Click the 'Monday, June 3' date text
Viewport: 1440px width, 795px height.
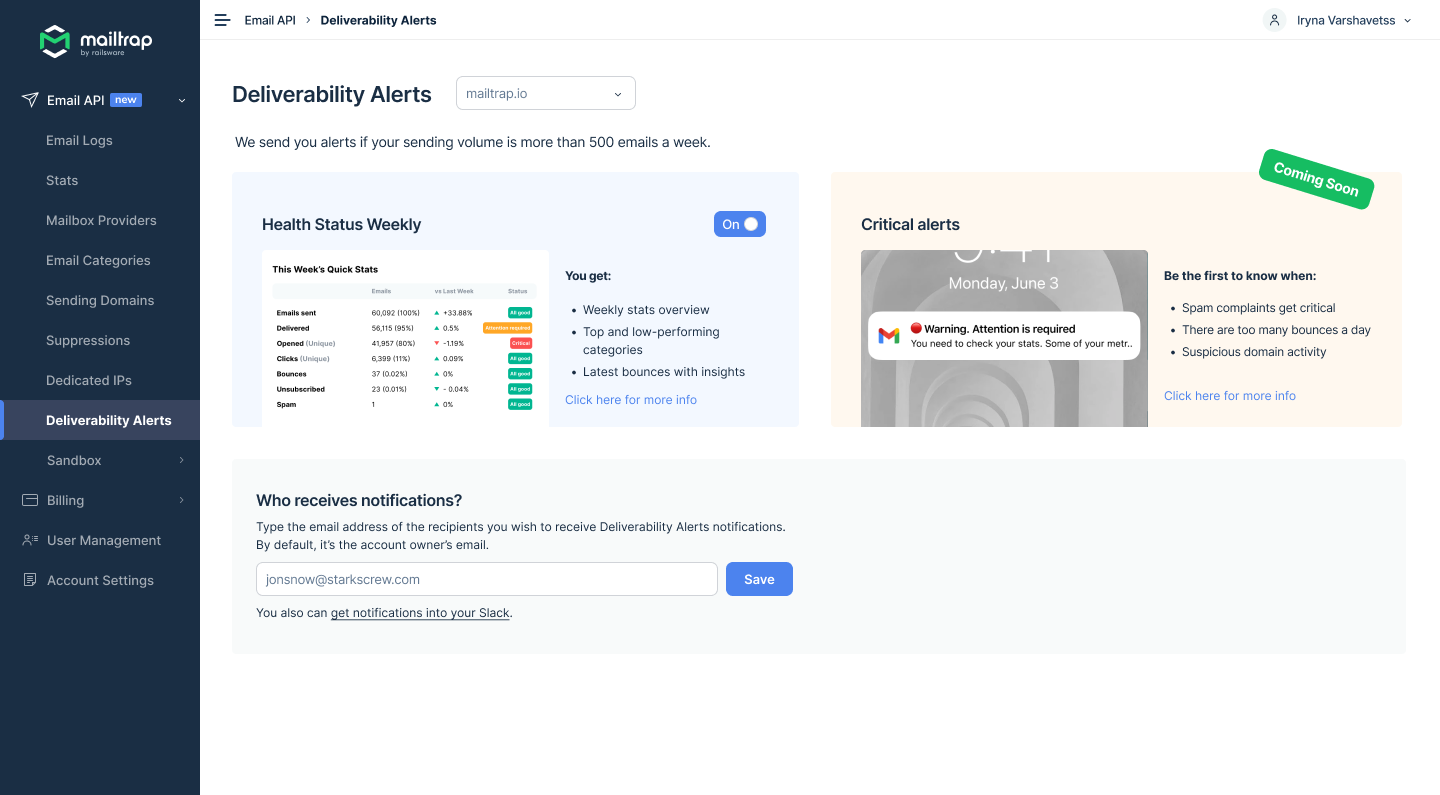[x=1004, y=283]
